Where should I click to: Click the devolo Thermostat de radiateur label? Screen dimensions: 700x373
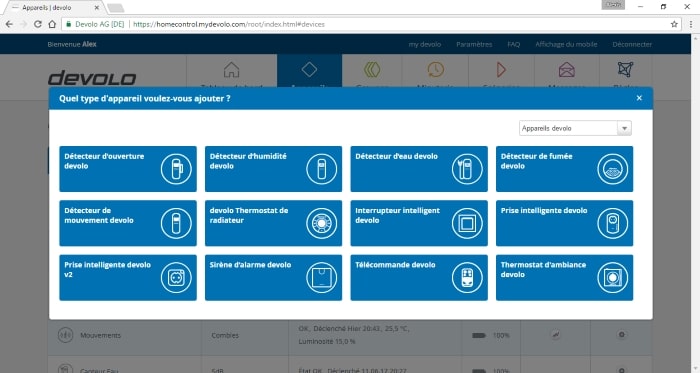249,216
